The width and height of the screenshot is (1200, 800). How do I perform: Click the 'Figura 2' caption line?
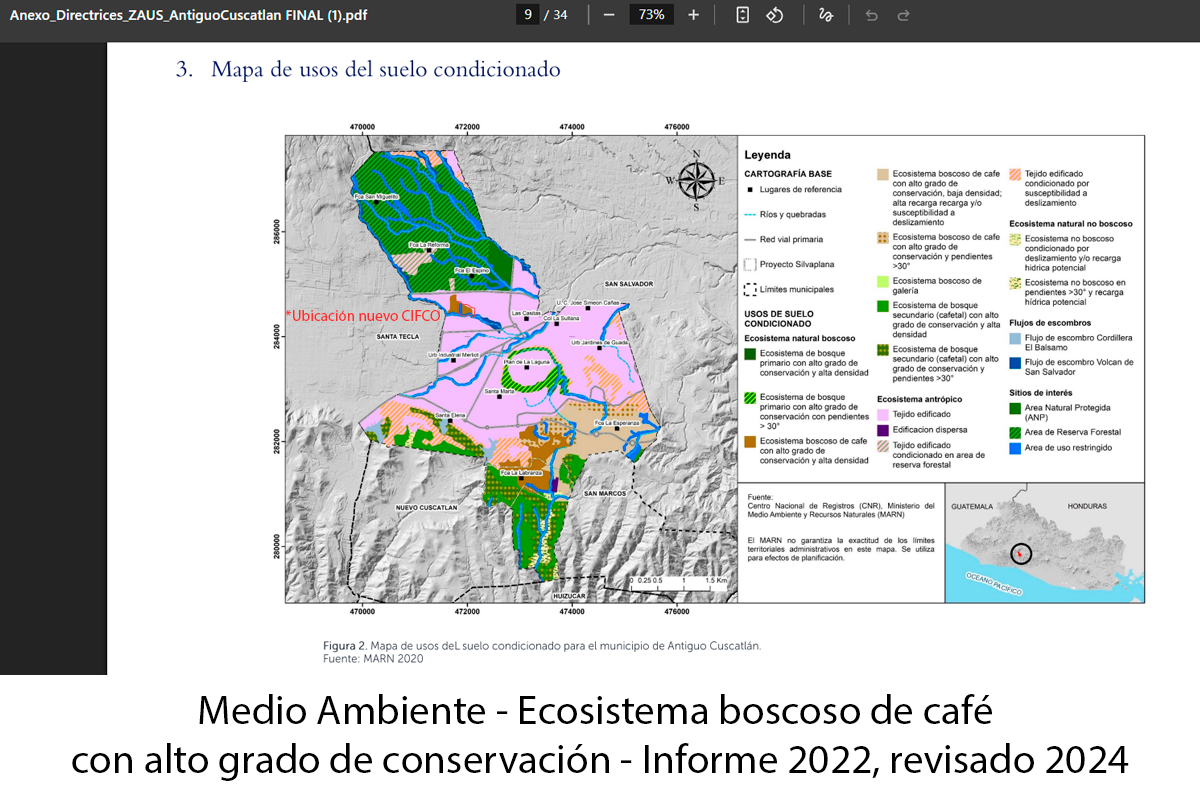coord(542,645)
